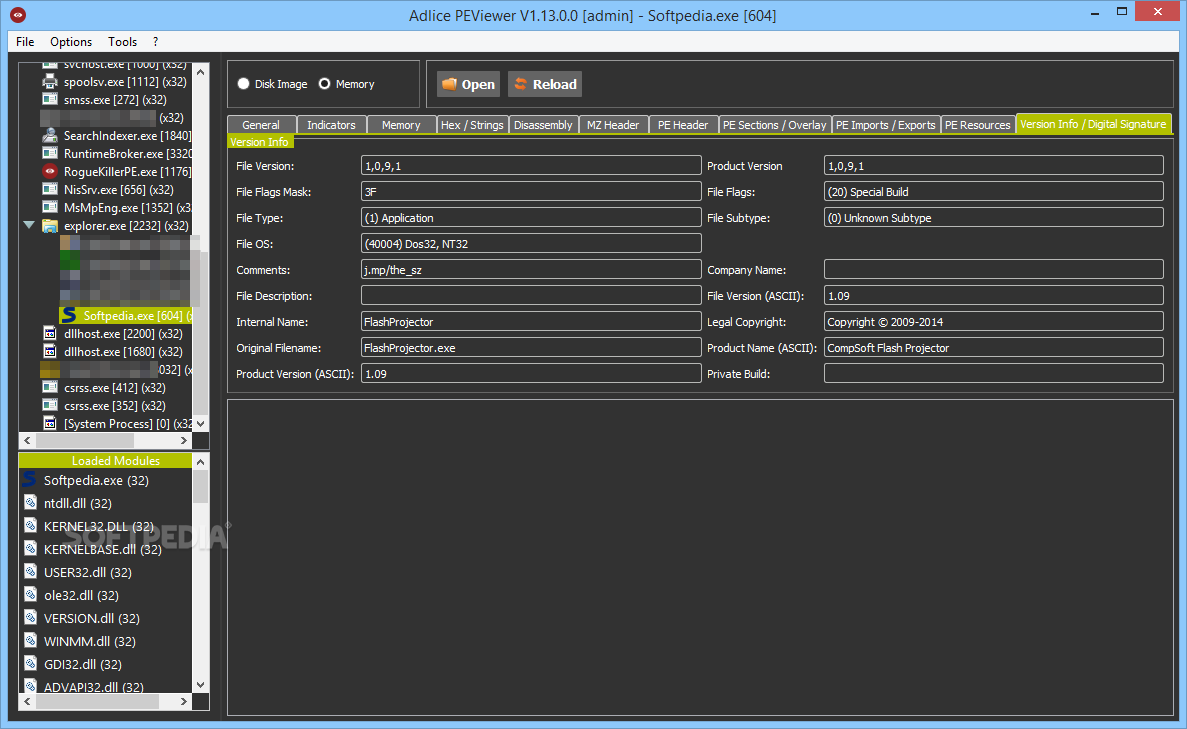Click the Product Name (ASCII) field
The width and height of the screenshot is (1187, 729).
pos(994,347)
